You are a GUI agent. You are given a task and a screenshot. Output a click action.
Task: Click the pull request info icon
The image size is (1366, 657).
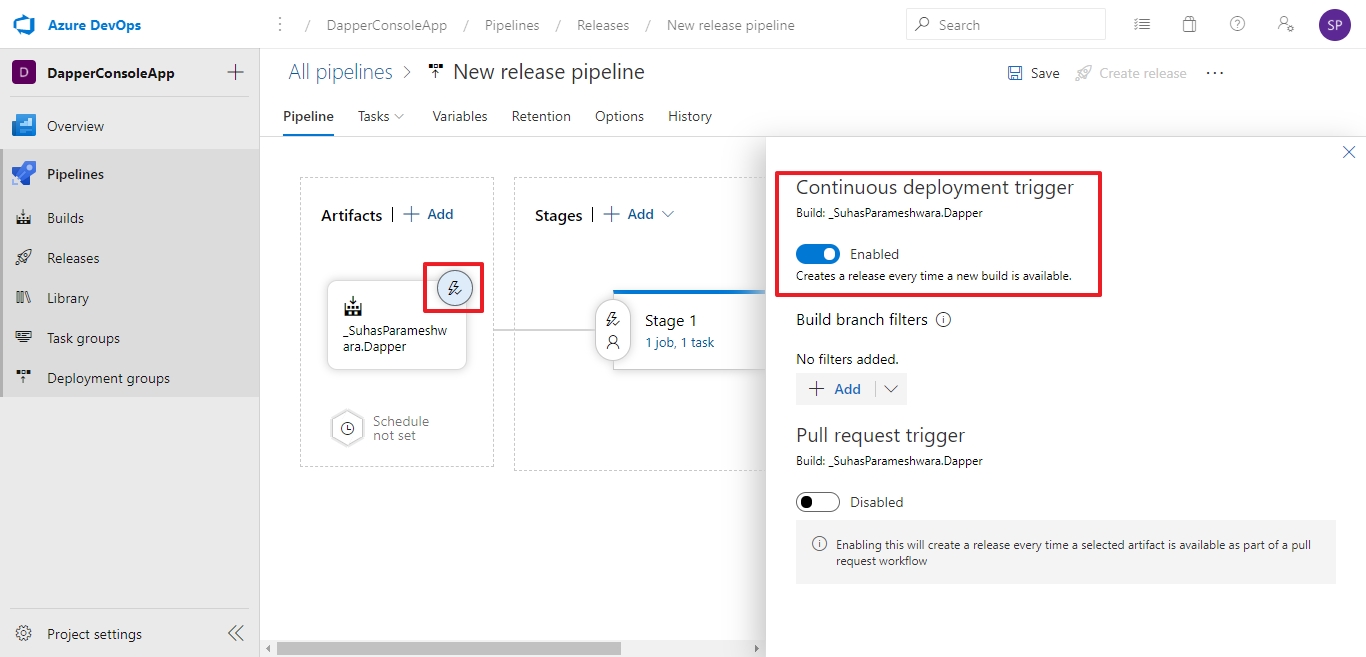point(819,545)
